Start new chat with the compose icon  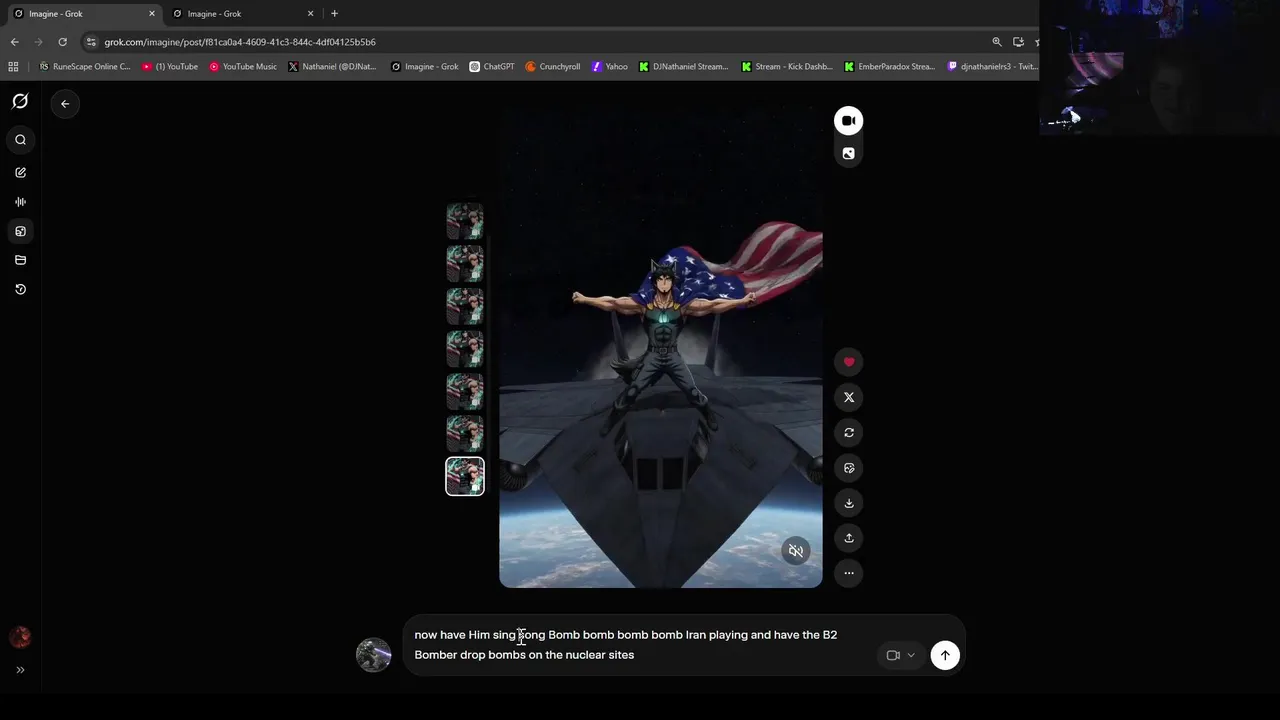tap(20, 173)
